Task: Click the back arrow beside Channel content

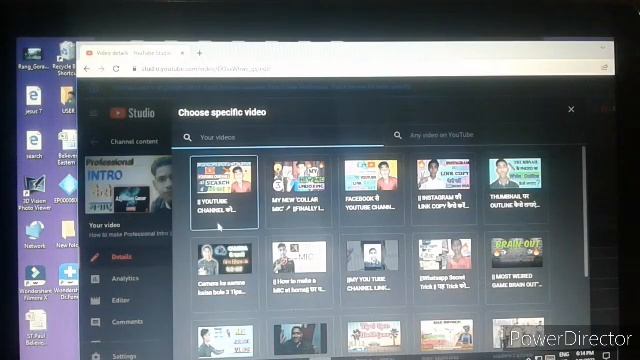Action: click(x=94, y=142)
